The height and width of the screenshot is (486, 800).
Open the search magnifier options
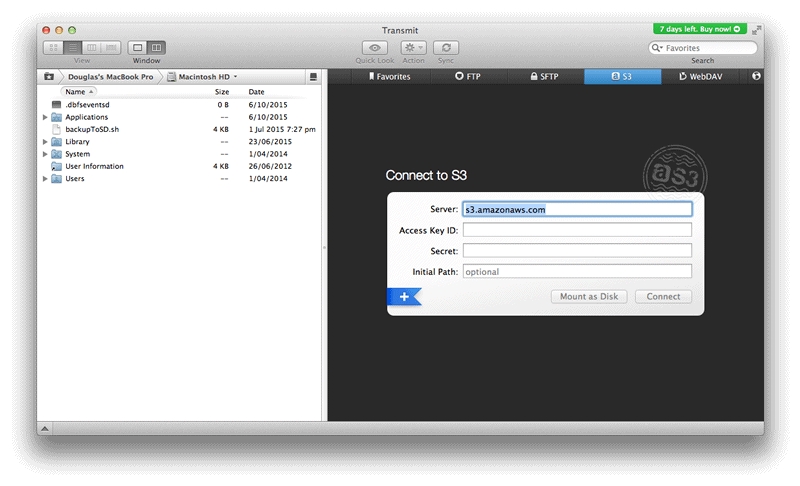[x=657, y=48]
